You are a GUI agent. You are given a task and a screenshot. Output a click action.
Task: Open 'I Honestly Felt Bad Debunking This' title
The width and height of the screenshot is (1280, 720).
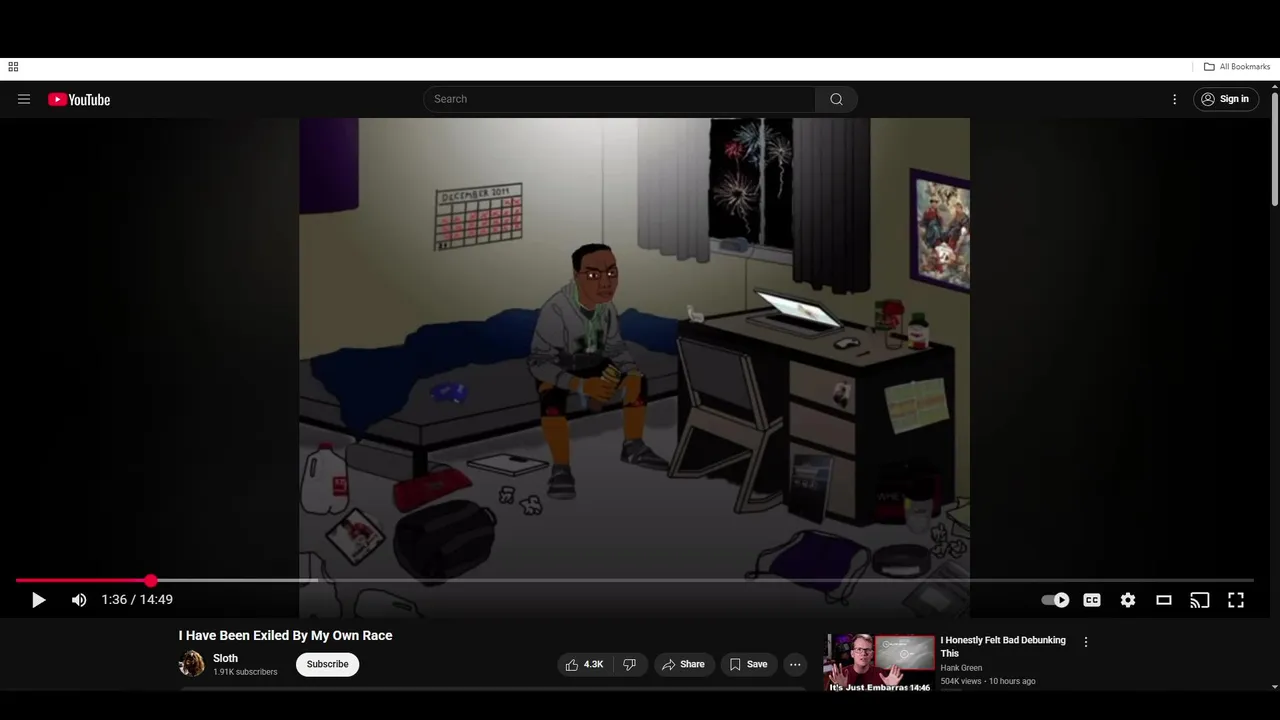(x=1003, y=646)
